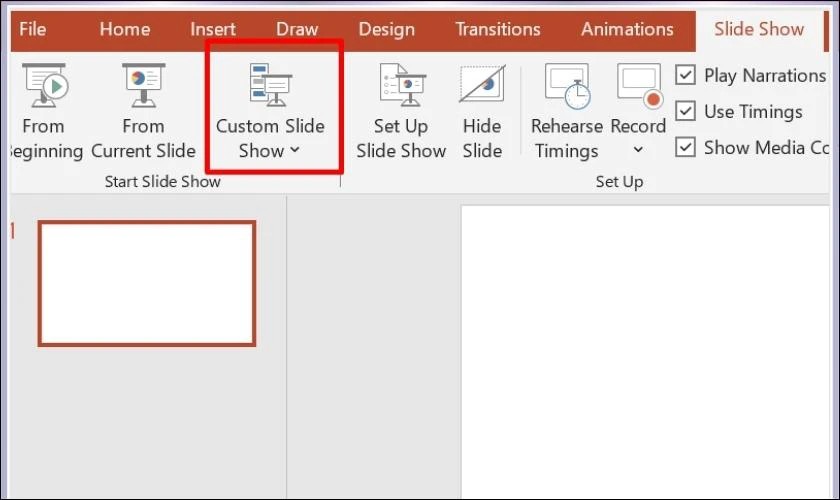Switch to the Design tab
Image resolution: width=840 pixels, height=500 pixels.
point(386,29)
